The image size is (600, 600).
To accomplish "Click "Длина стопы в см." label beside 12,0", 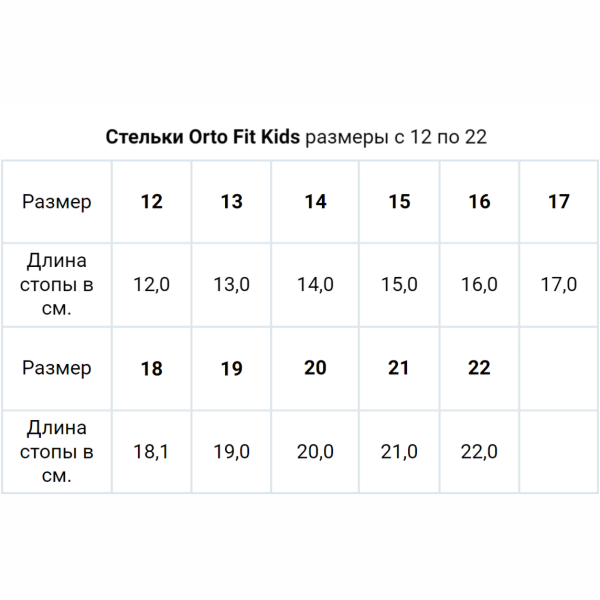I will point(57,285).
